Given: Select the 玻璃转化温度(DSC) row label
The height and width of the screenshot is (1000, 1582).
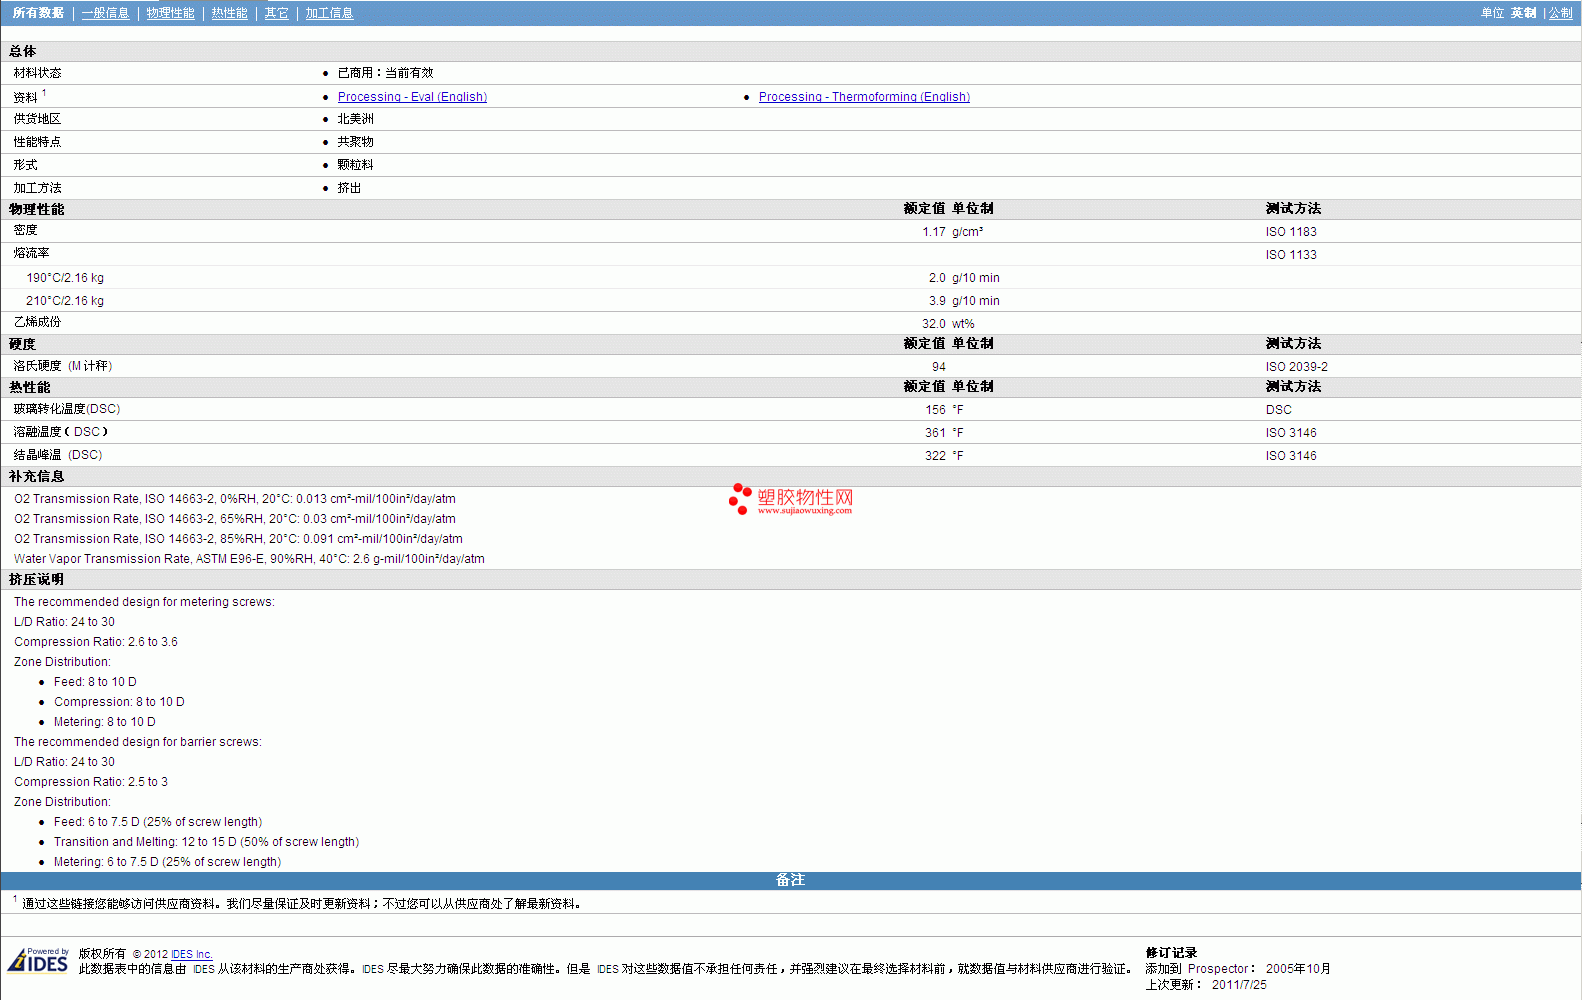Looking at the screenshot, I should click(x=67, y=409).
